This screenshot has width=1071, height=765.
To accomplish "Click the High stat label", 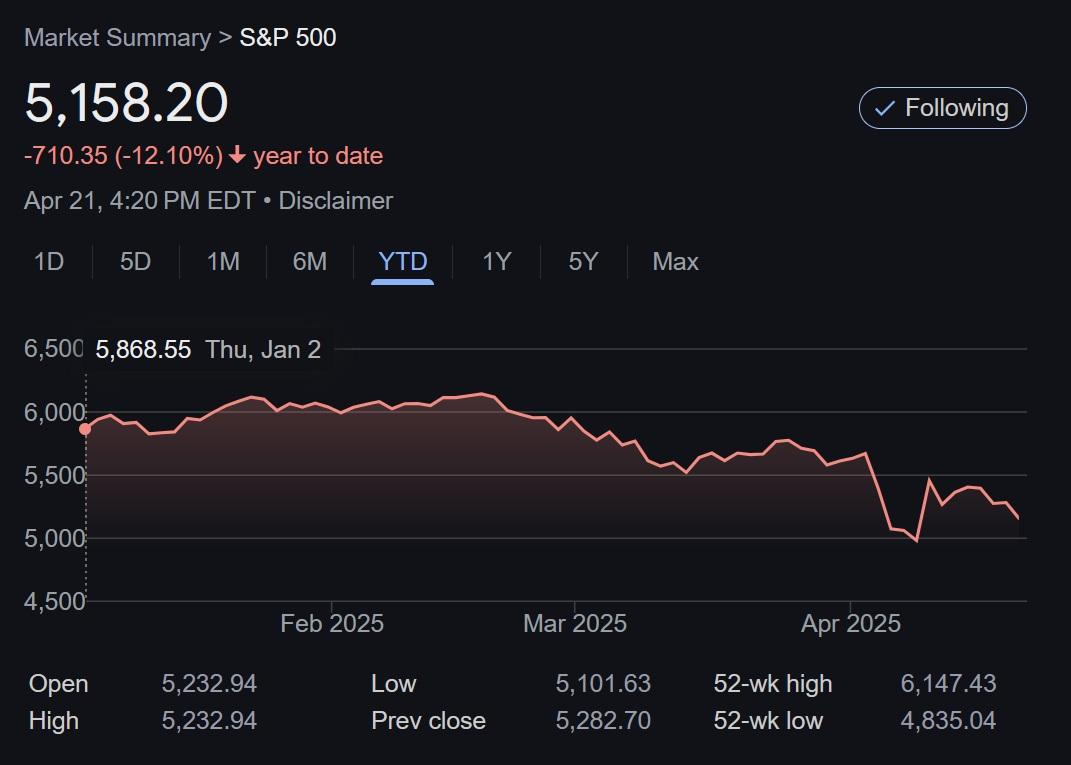I will tap(54, 721).
